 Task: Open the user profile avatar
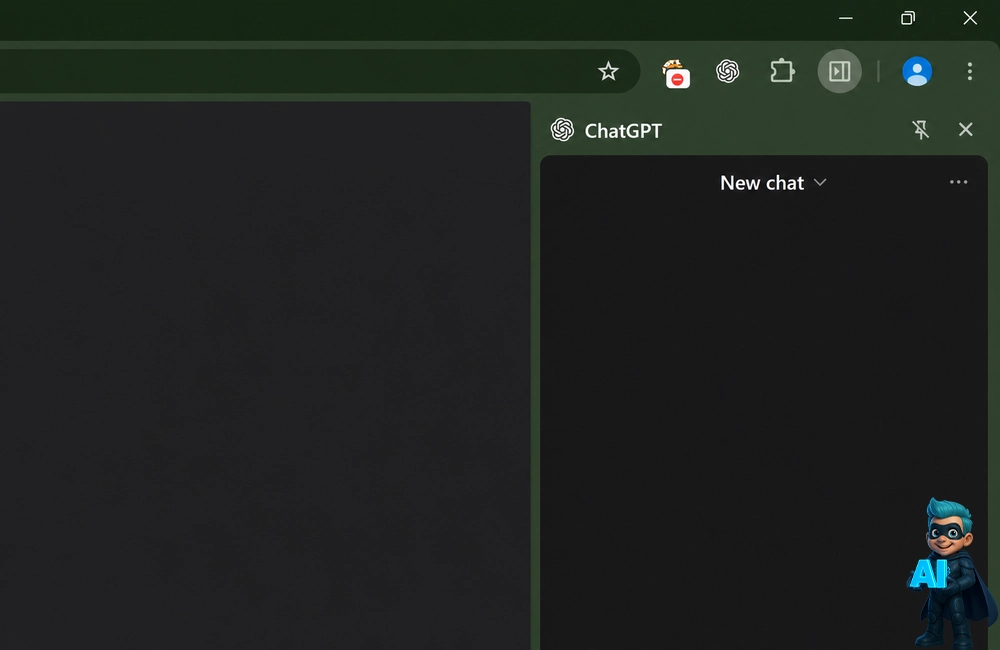[x=916, y=71]
